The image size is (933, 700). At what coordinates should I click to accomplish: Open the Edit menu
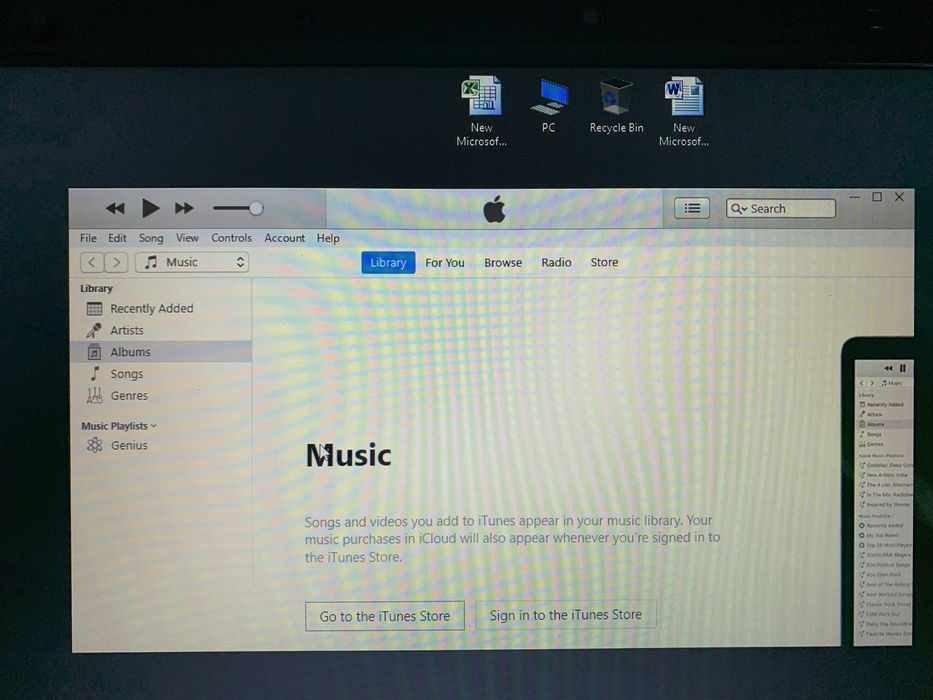(x=117, y=238)
